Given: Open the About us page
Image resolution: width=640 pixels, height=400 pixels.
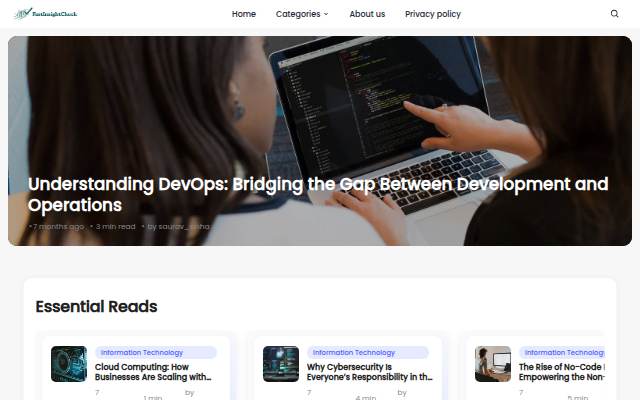Looking at the screenshot, I should tap(367, 14).
